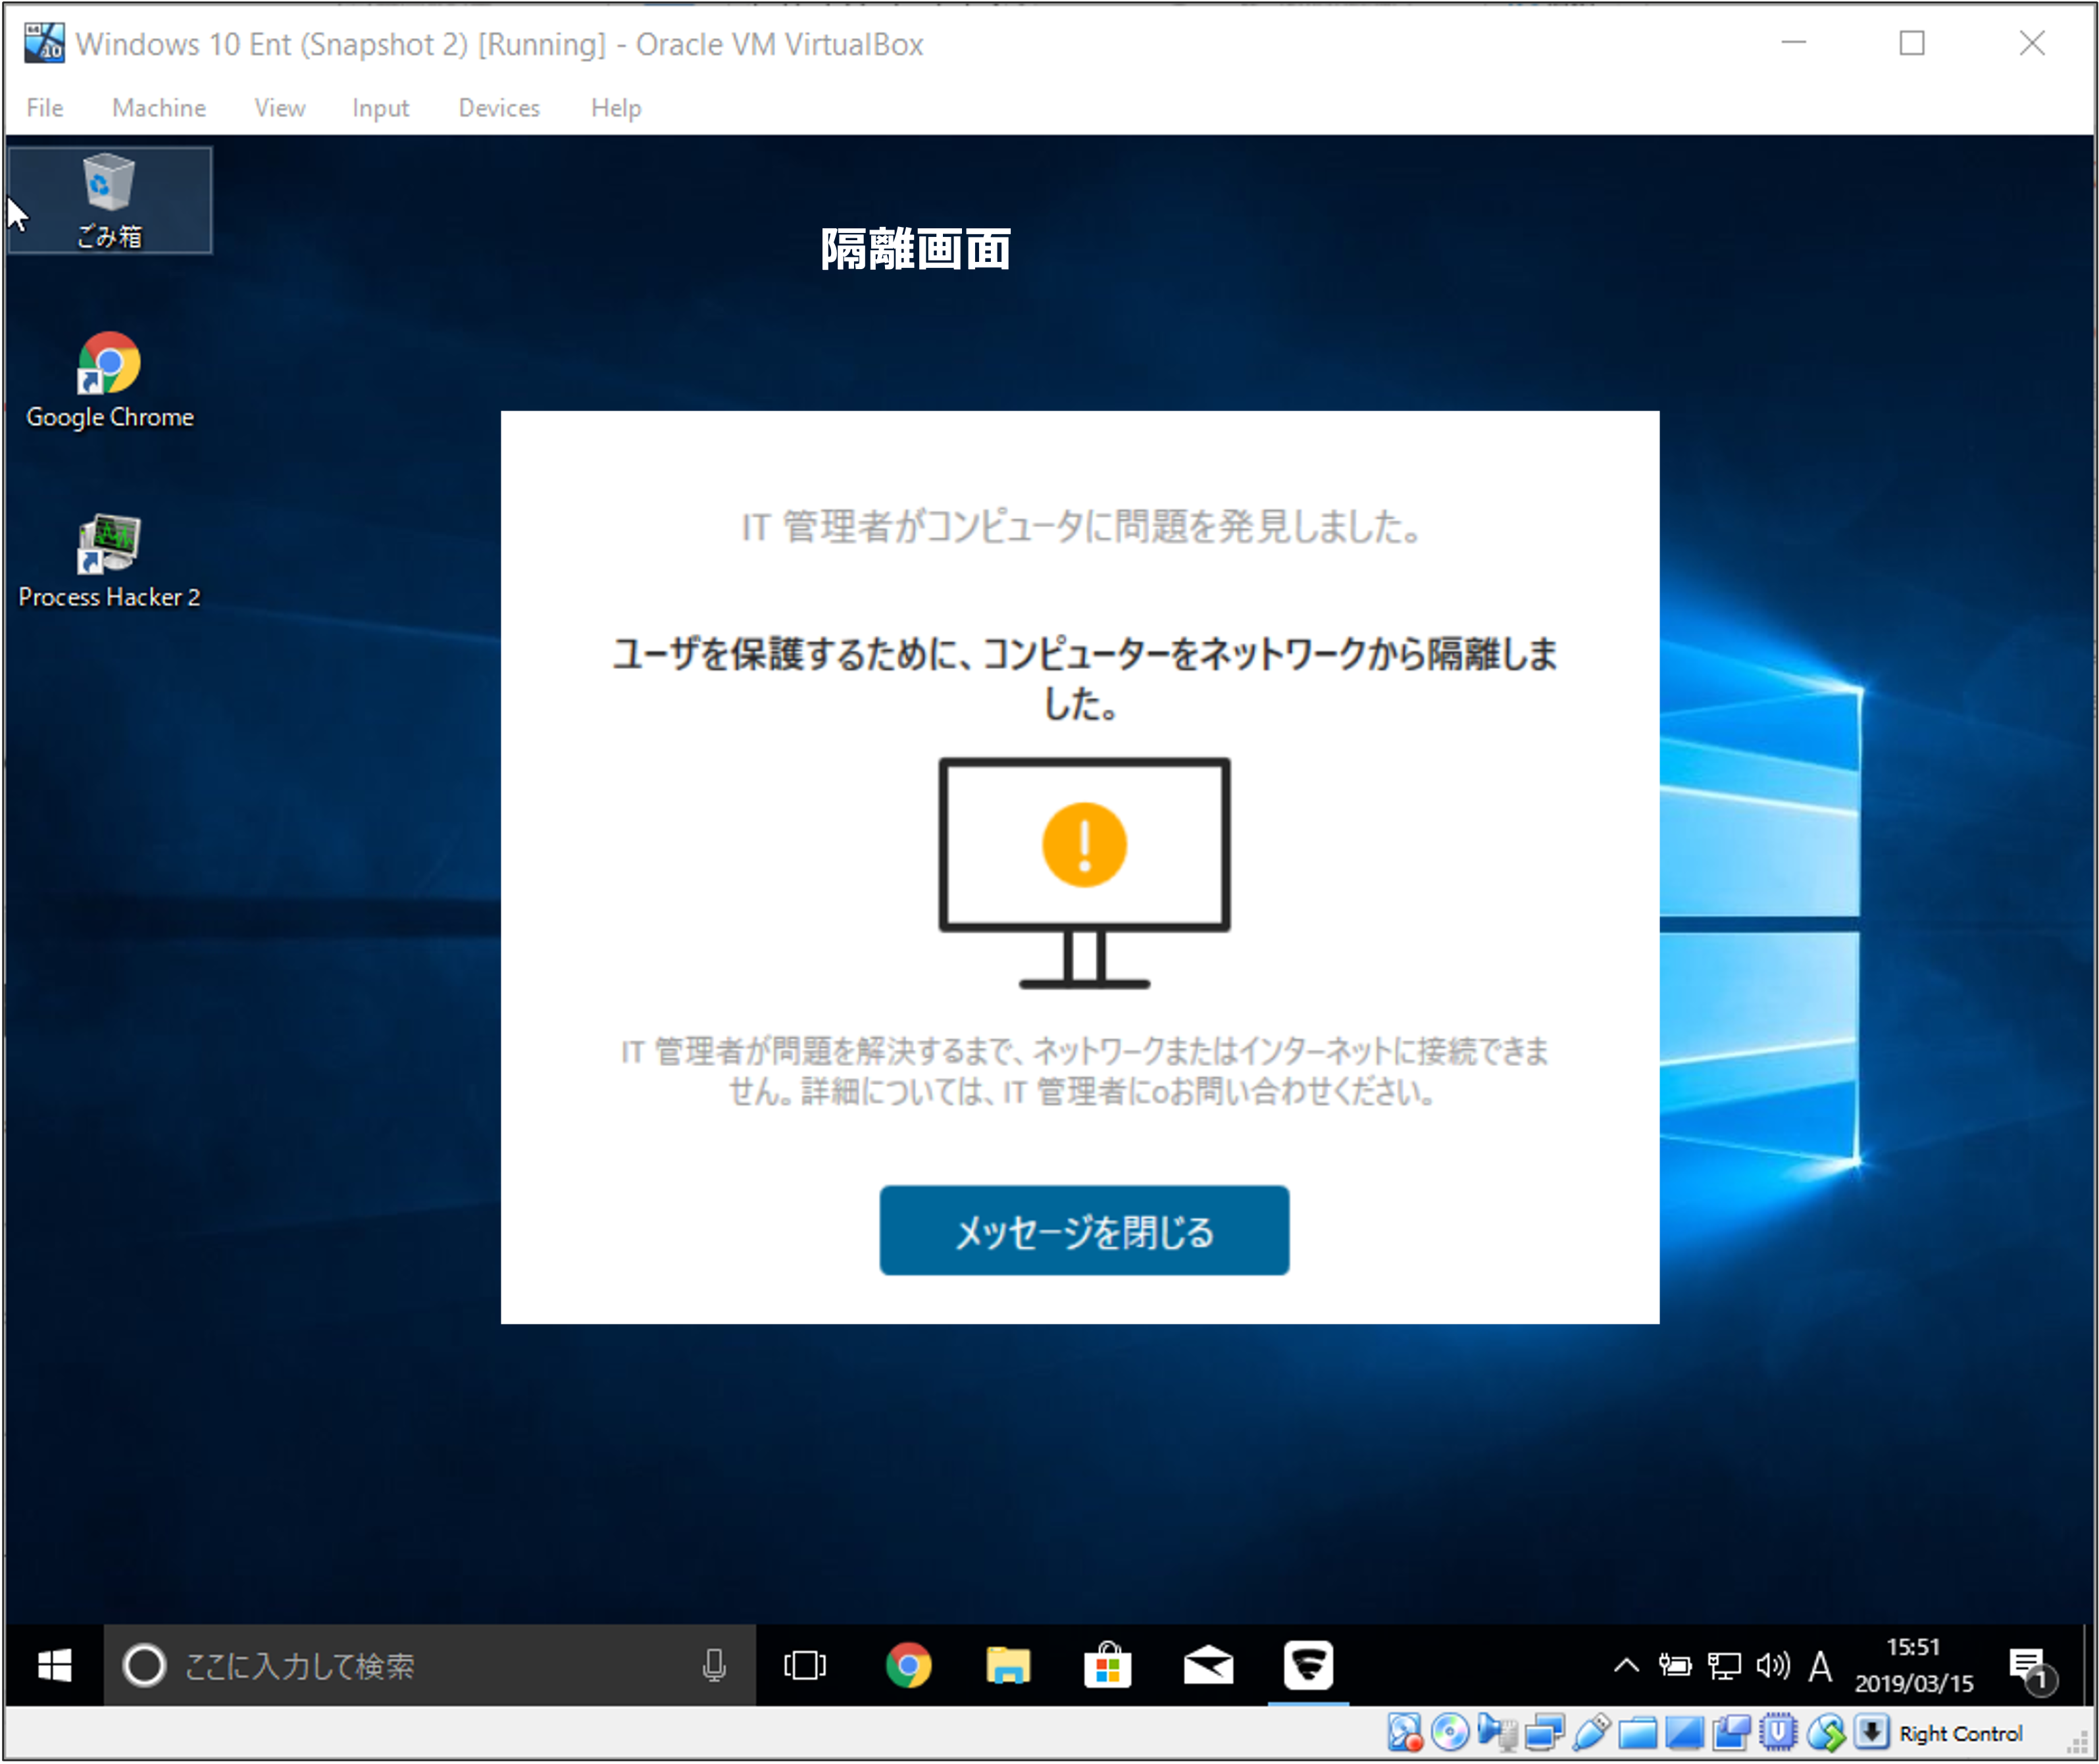Viewport: 2099px width, 1764px height.
Task: Click the network adapters status icon
Action: 1545,1733
